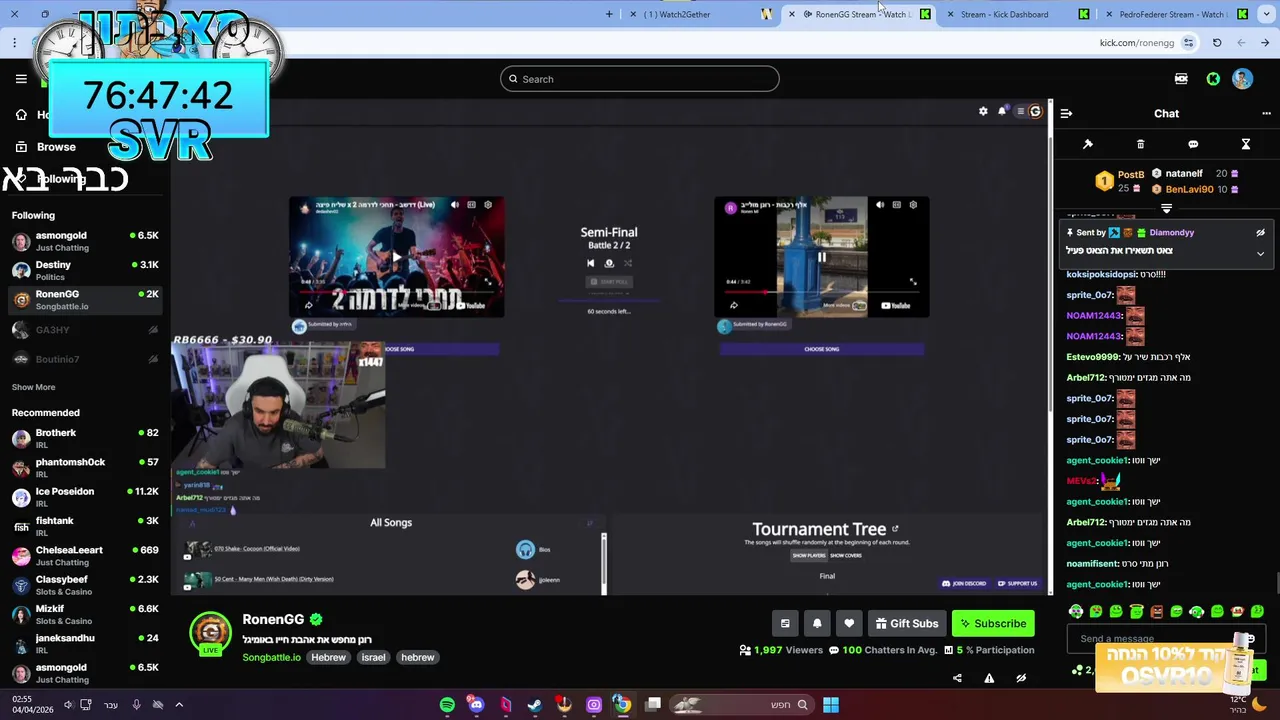Click the in-stream settings gear icon
The height and width of the screenshot is (720, 1280).
point(983,111)
